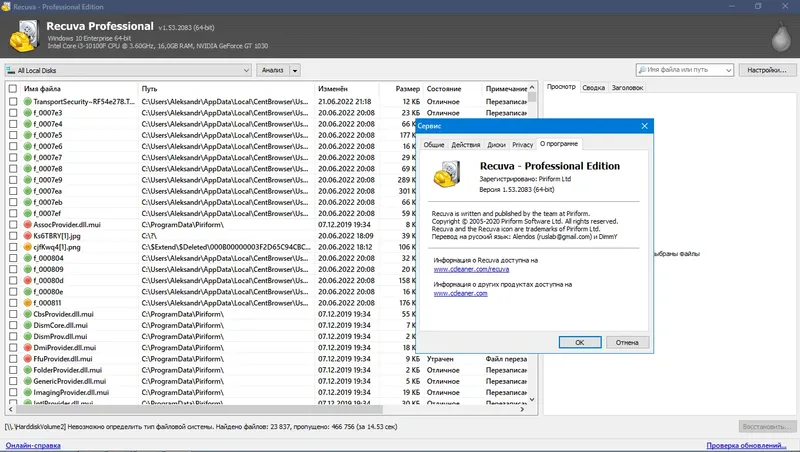This screenshot has height=452, width=800.
Task: Sort by the Размер column header
Action: [x=408, y=89]
